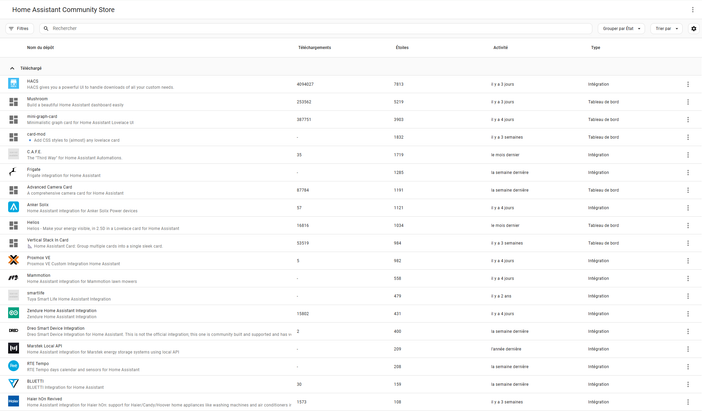Click the Proxmox VE logo icon

point(13,260)
